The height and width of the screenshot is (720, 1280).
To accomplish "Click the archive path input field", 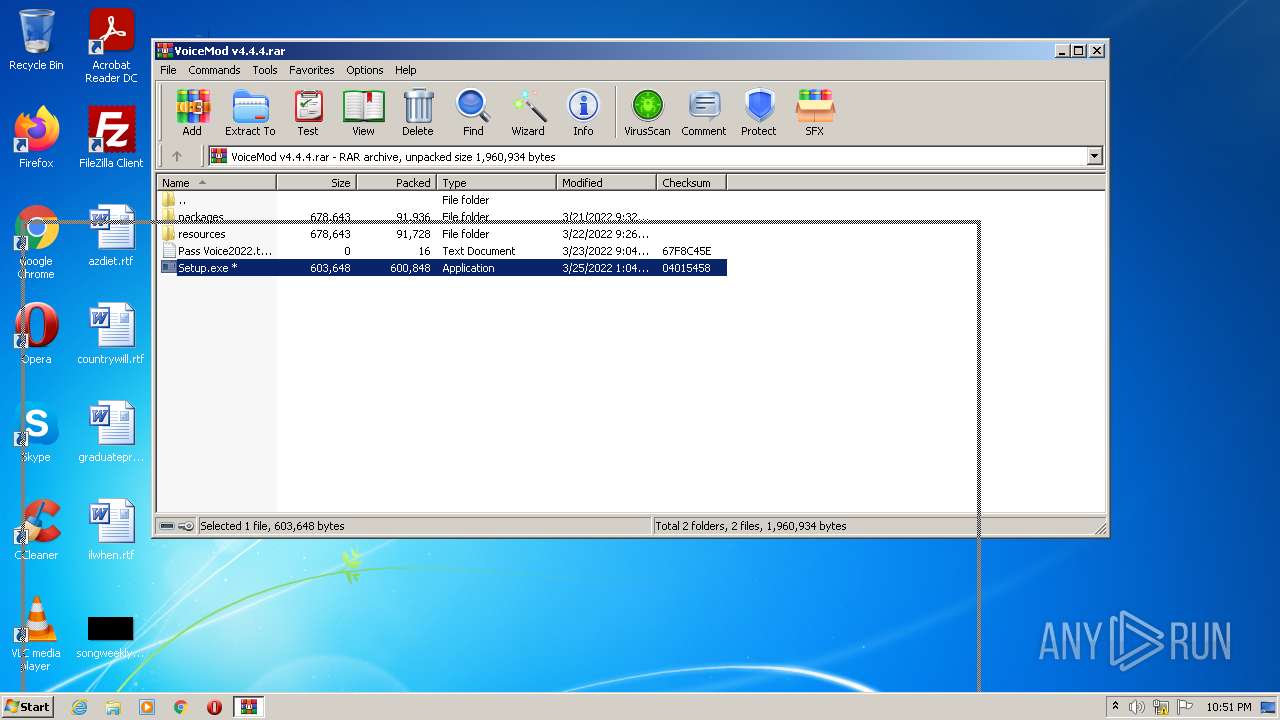I will tap(655, 156).
